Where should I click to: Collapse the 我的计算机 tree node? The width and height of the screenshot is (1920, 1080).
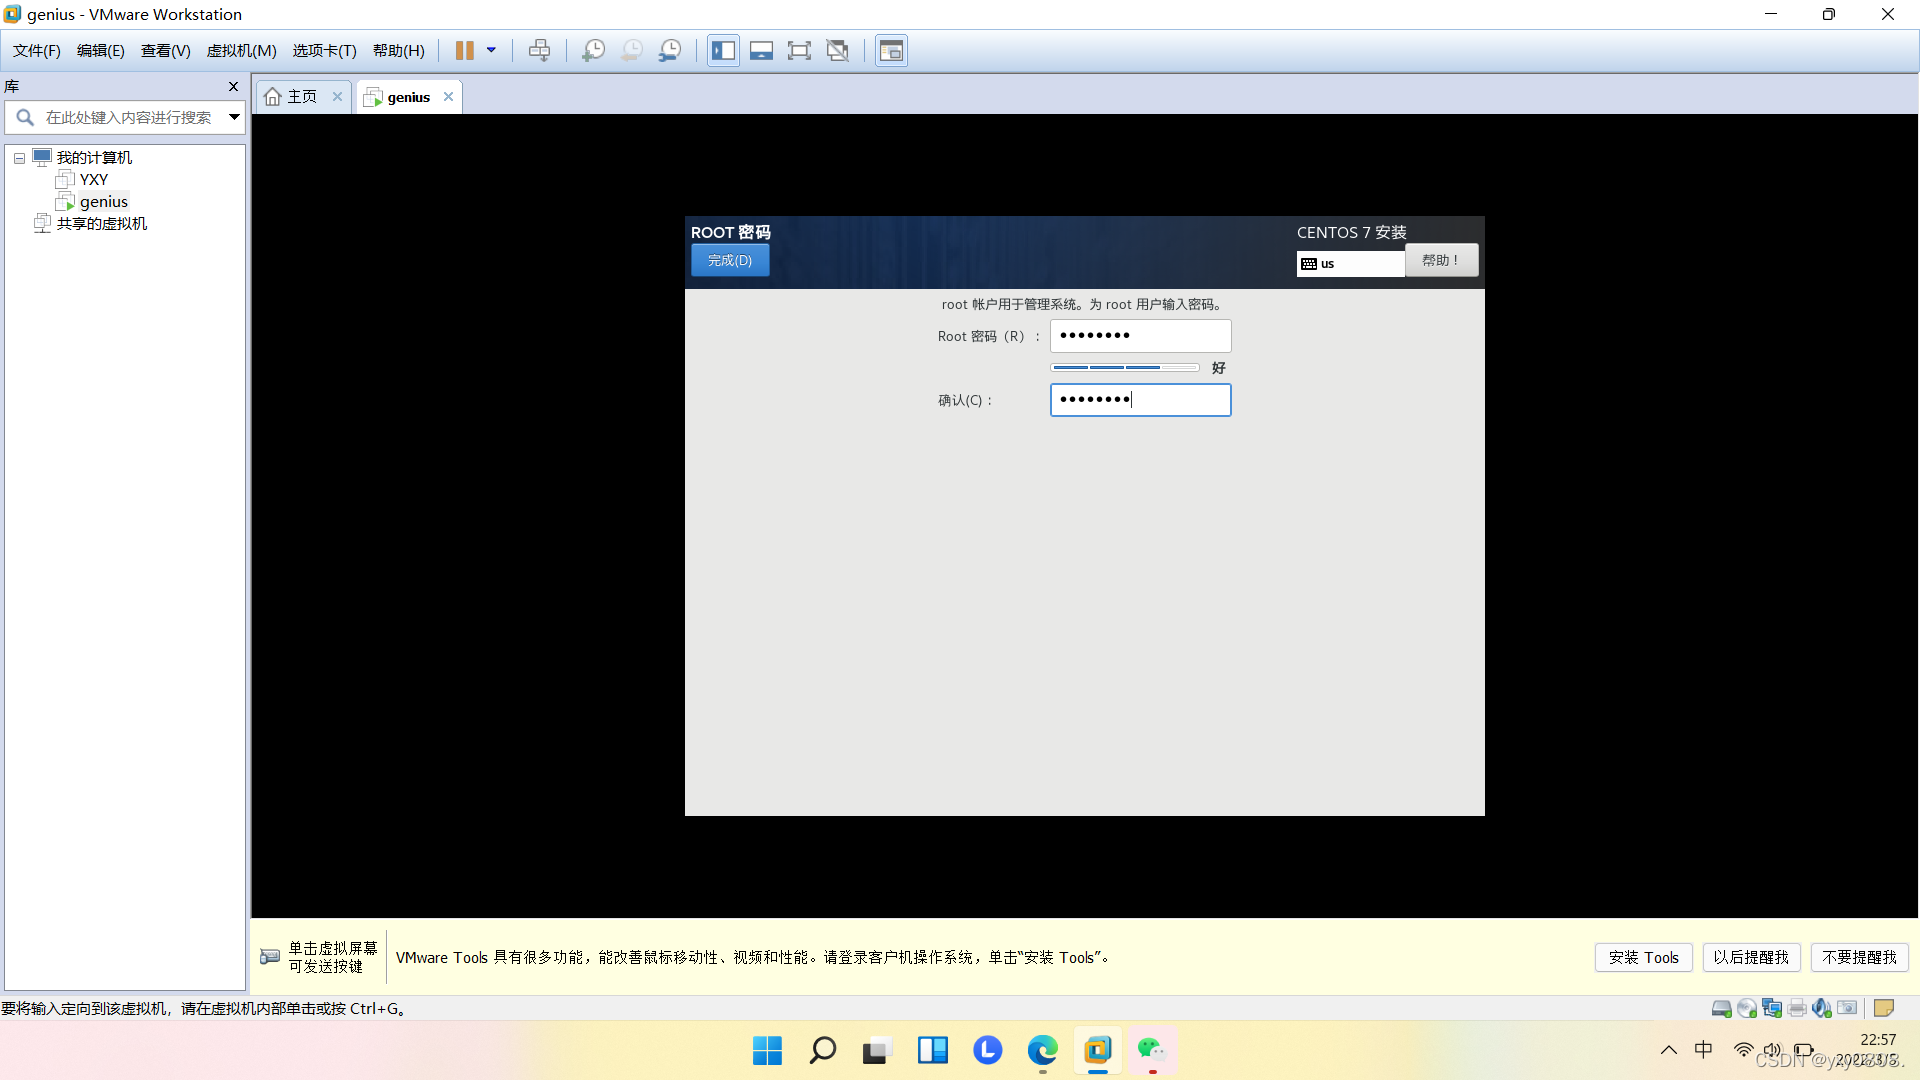pos(19,158)
